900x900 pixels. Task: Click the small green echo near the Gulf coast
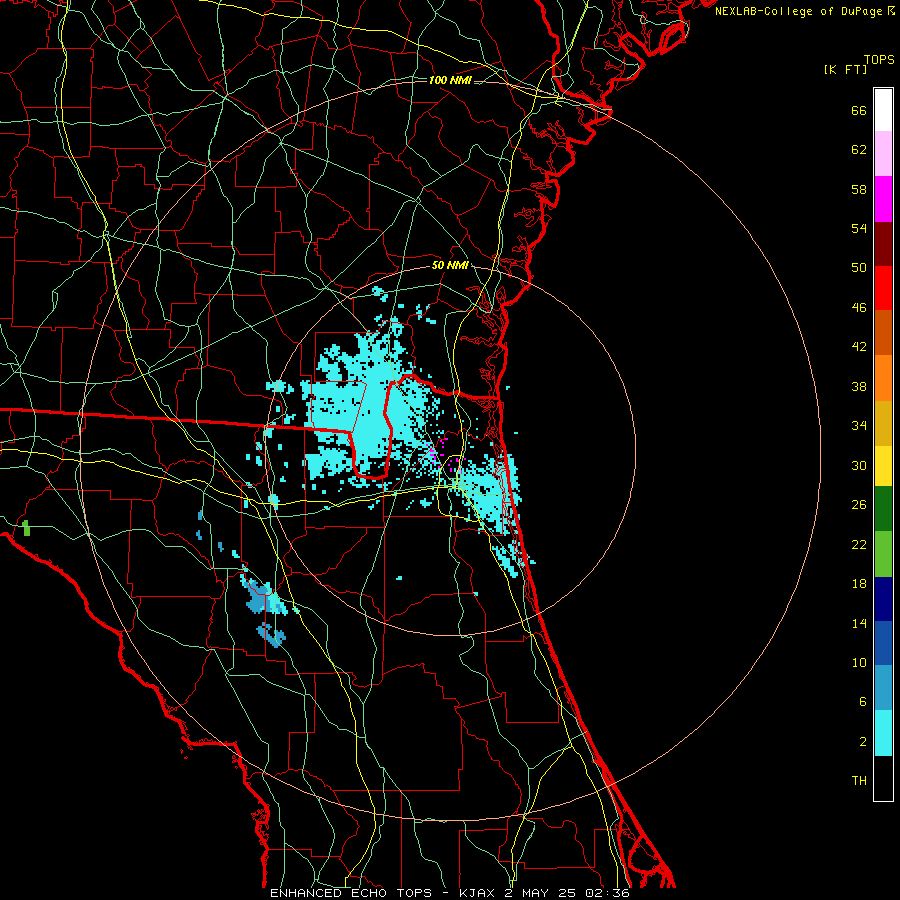point(26,528)
